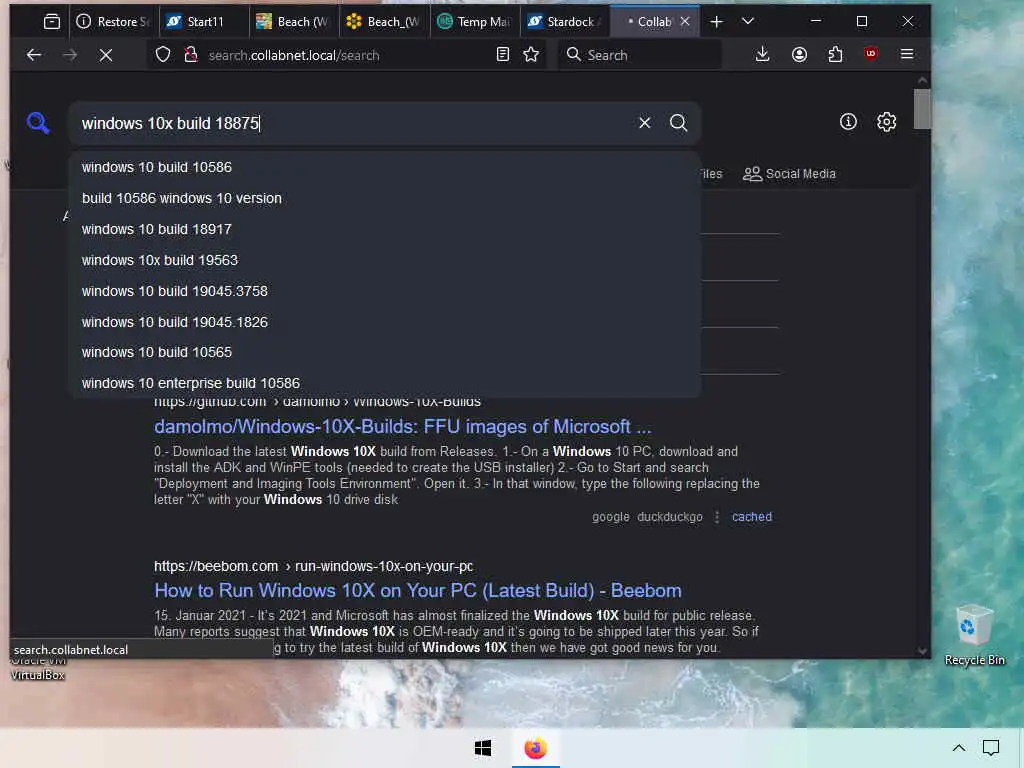The image size is (1024, 768).
Task: Open search preferences gear icon
Action: pos(886,121)
